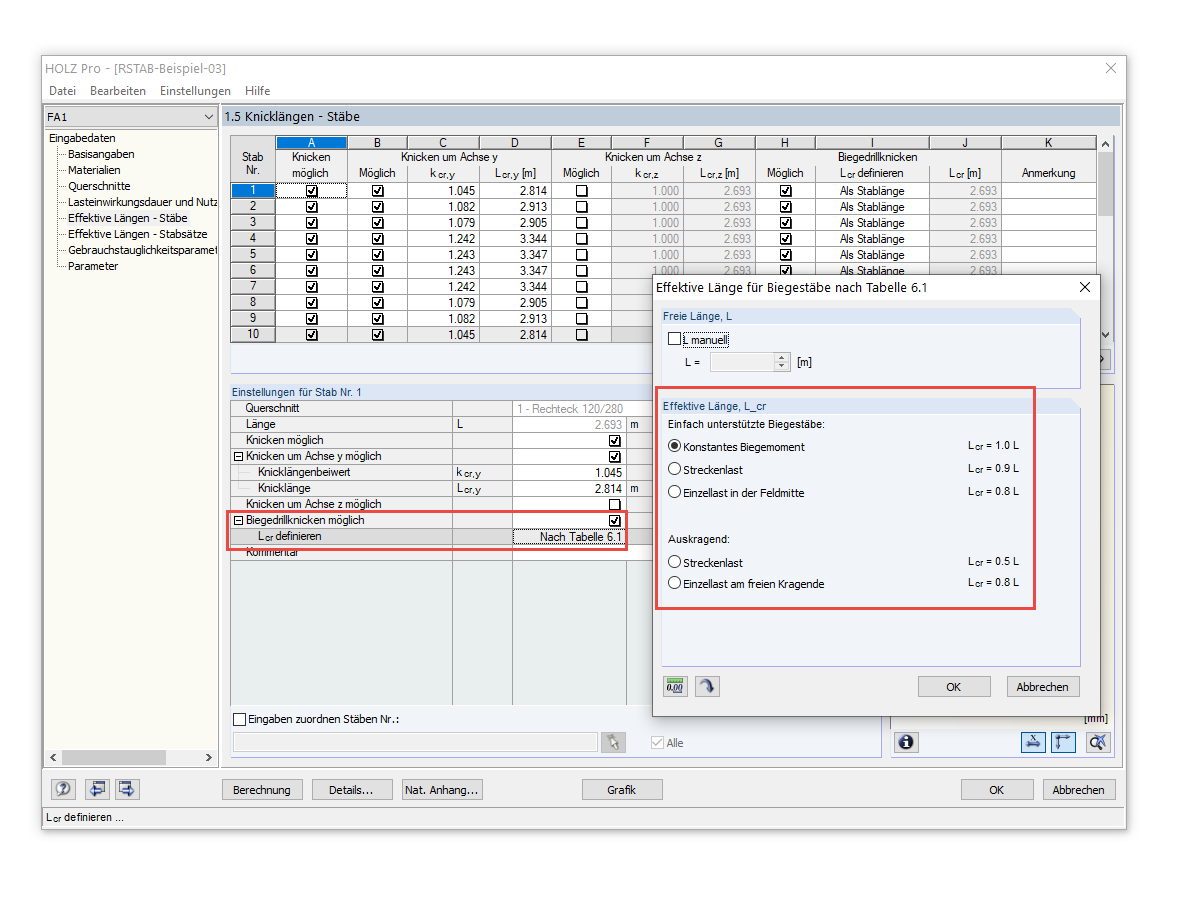This screenshot has width=1200, height=900.
Task: Collapse Knicken um Achse y möglich group
Action: [239, 456]
